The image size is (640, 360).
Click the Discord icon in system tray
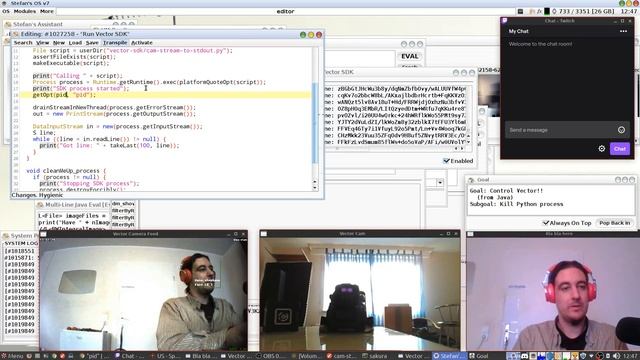pos(525,356)
